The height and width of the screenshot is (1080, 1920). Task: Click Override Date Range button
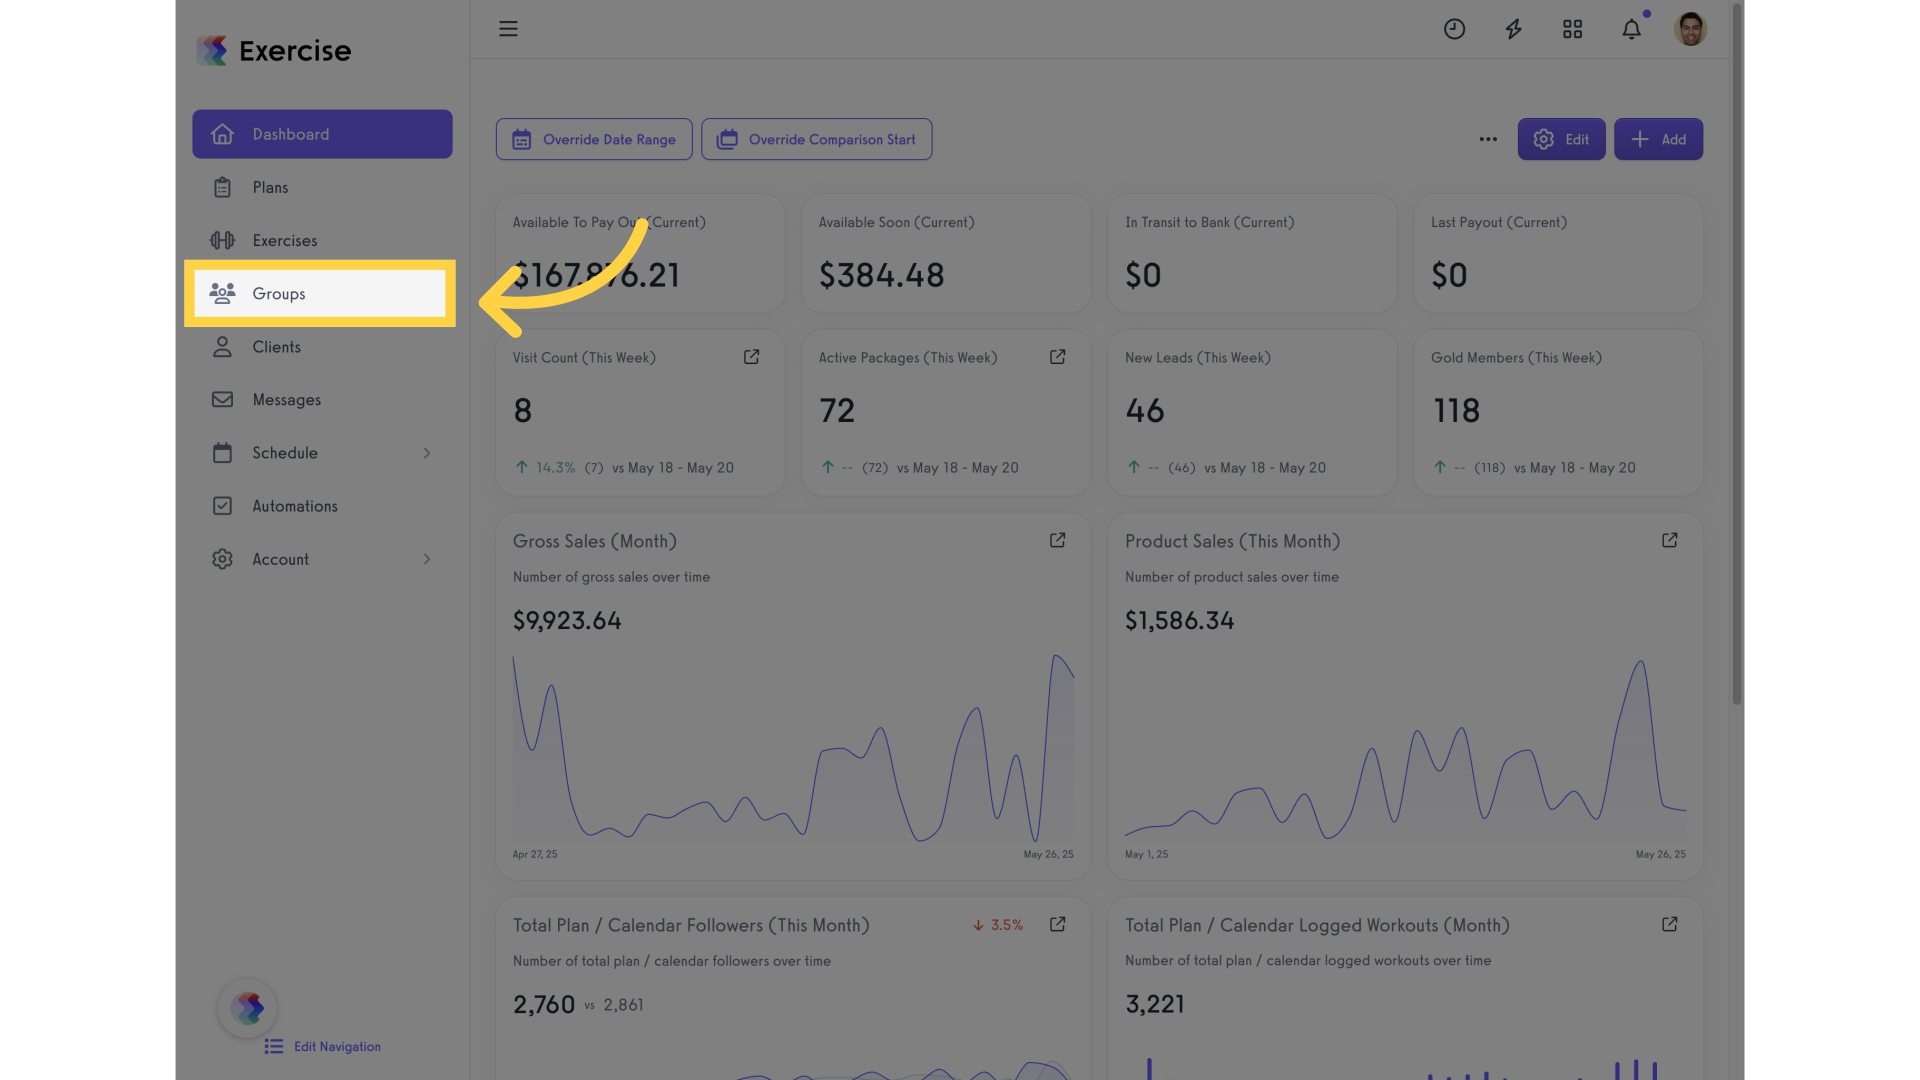(x=594, y=139)
